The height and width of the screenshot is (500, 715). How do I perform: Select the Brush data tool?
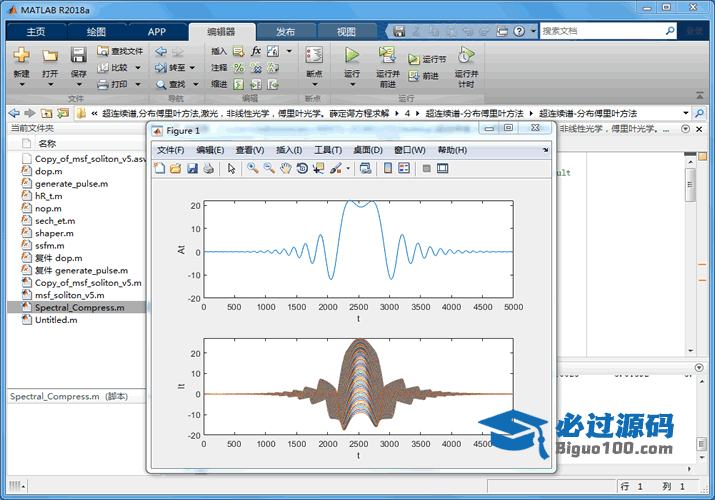(x=336, y=169)
